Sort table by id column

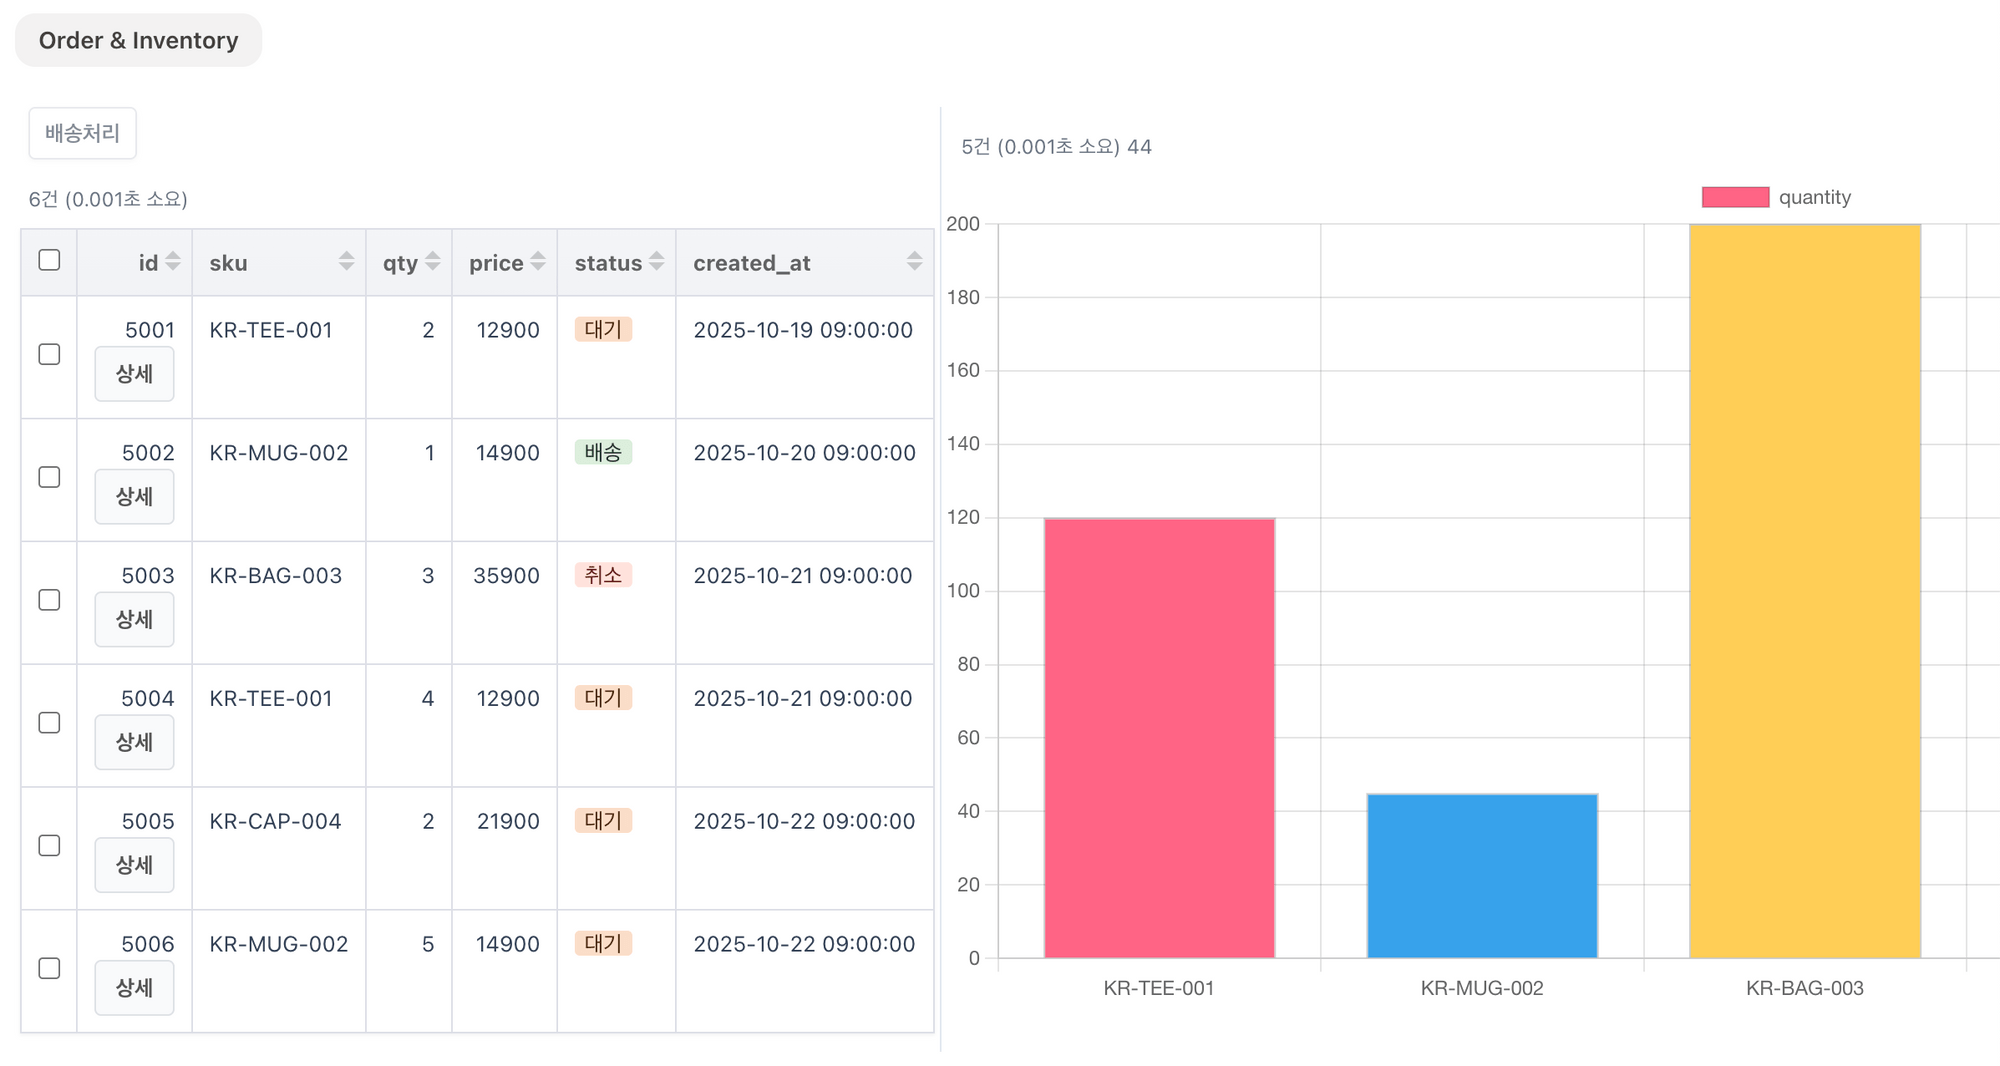pos(173,262)
